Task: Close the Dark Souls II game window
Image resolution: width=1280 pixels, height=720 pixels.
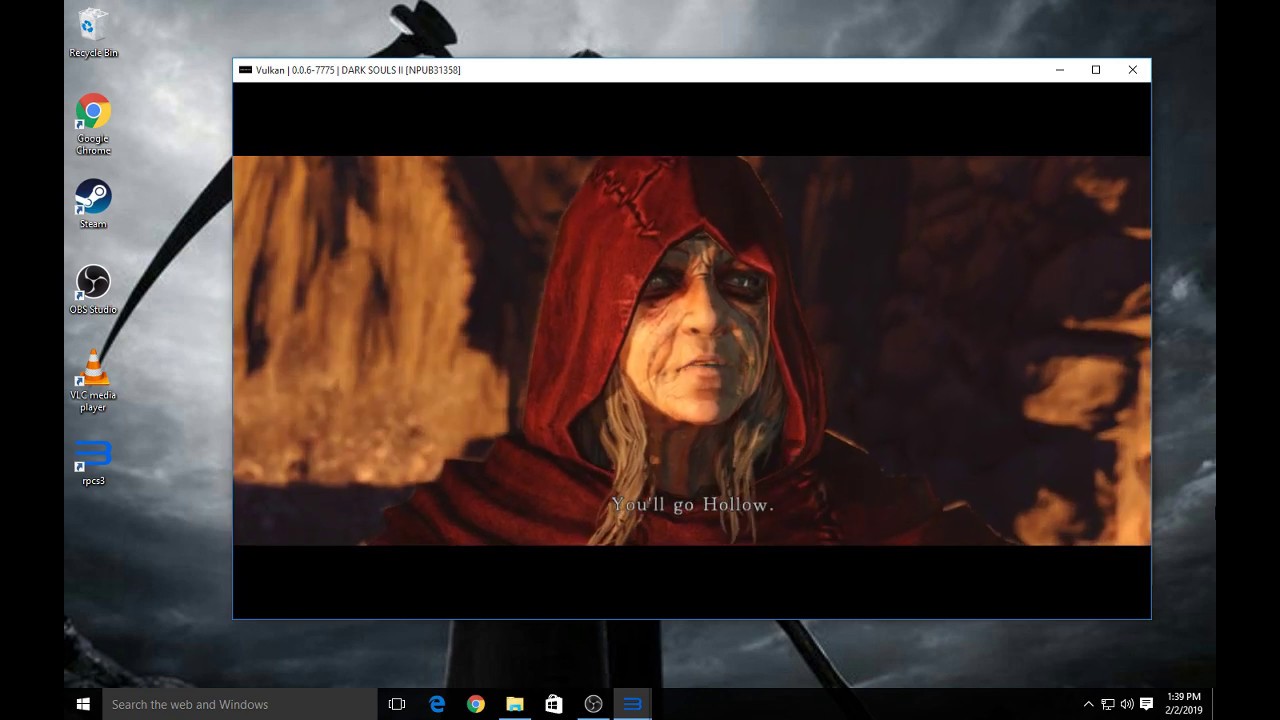Action: [x=1132, y=70]
